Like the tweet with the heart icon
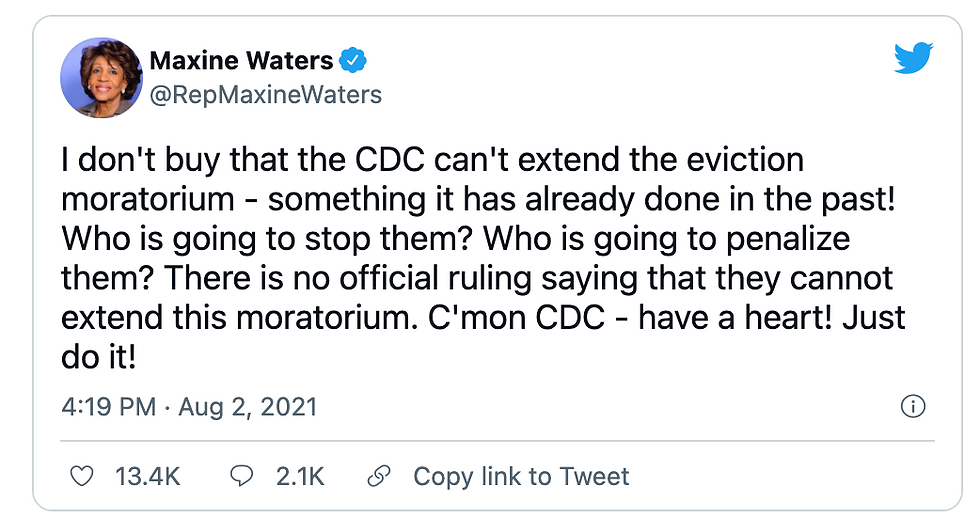The height and width of the screenshot is (530, 980). pyautogui.click(x=81, y=476)
